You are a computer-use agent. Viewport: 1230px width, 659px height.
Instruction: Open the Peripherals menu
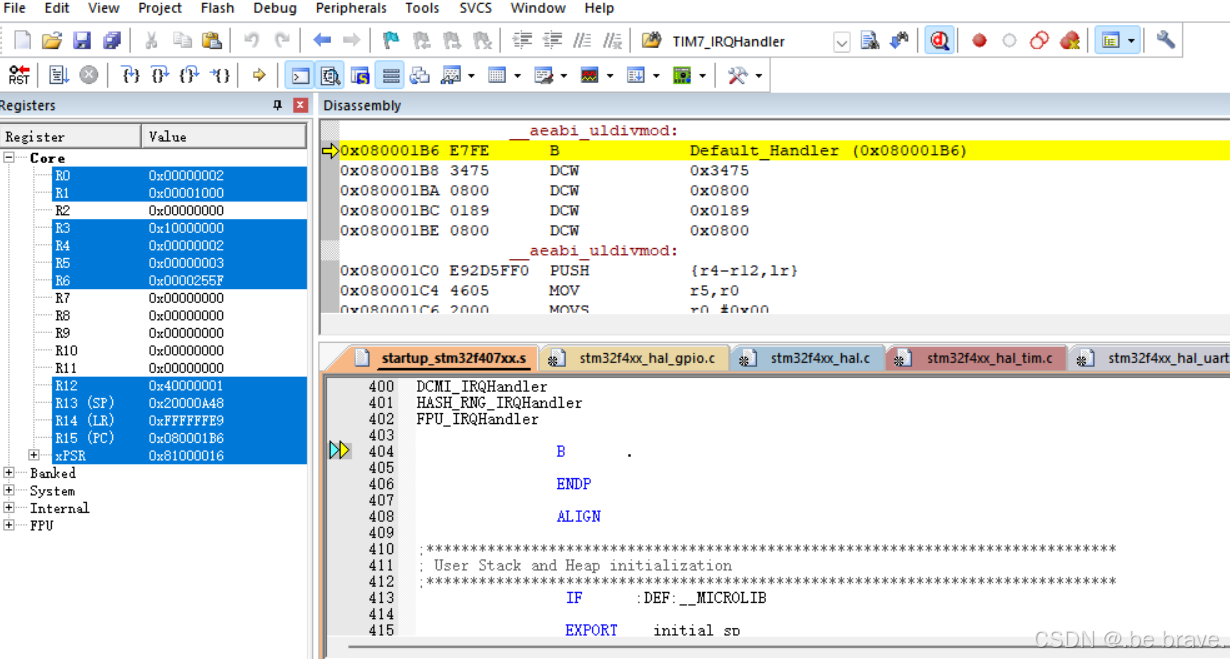pyautogui.click(x=351, y=8)
